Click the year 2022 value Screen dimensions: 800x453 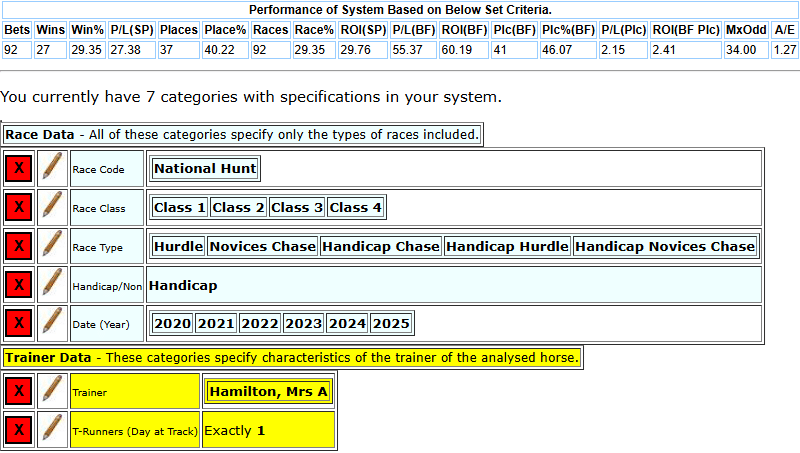pyautogui.click(x=260, y=323)
